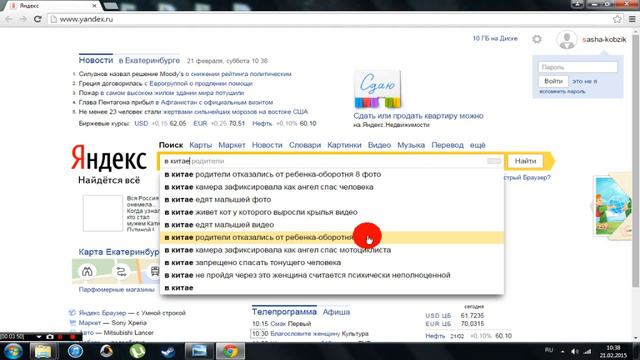Select suggestion ангел спас мотоциклиста
Screen dimensions: 640x360
click(x=332, y=250)
